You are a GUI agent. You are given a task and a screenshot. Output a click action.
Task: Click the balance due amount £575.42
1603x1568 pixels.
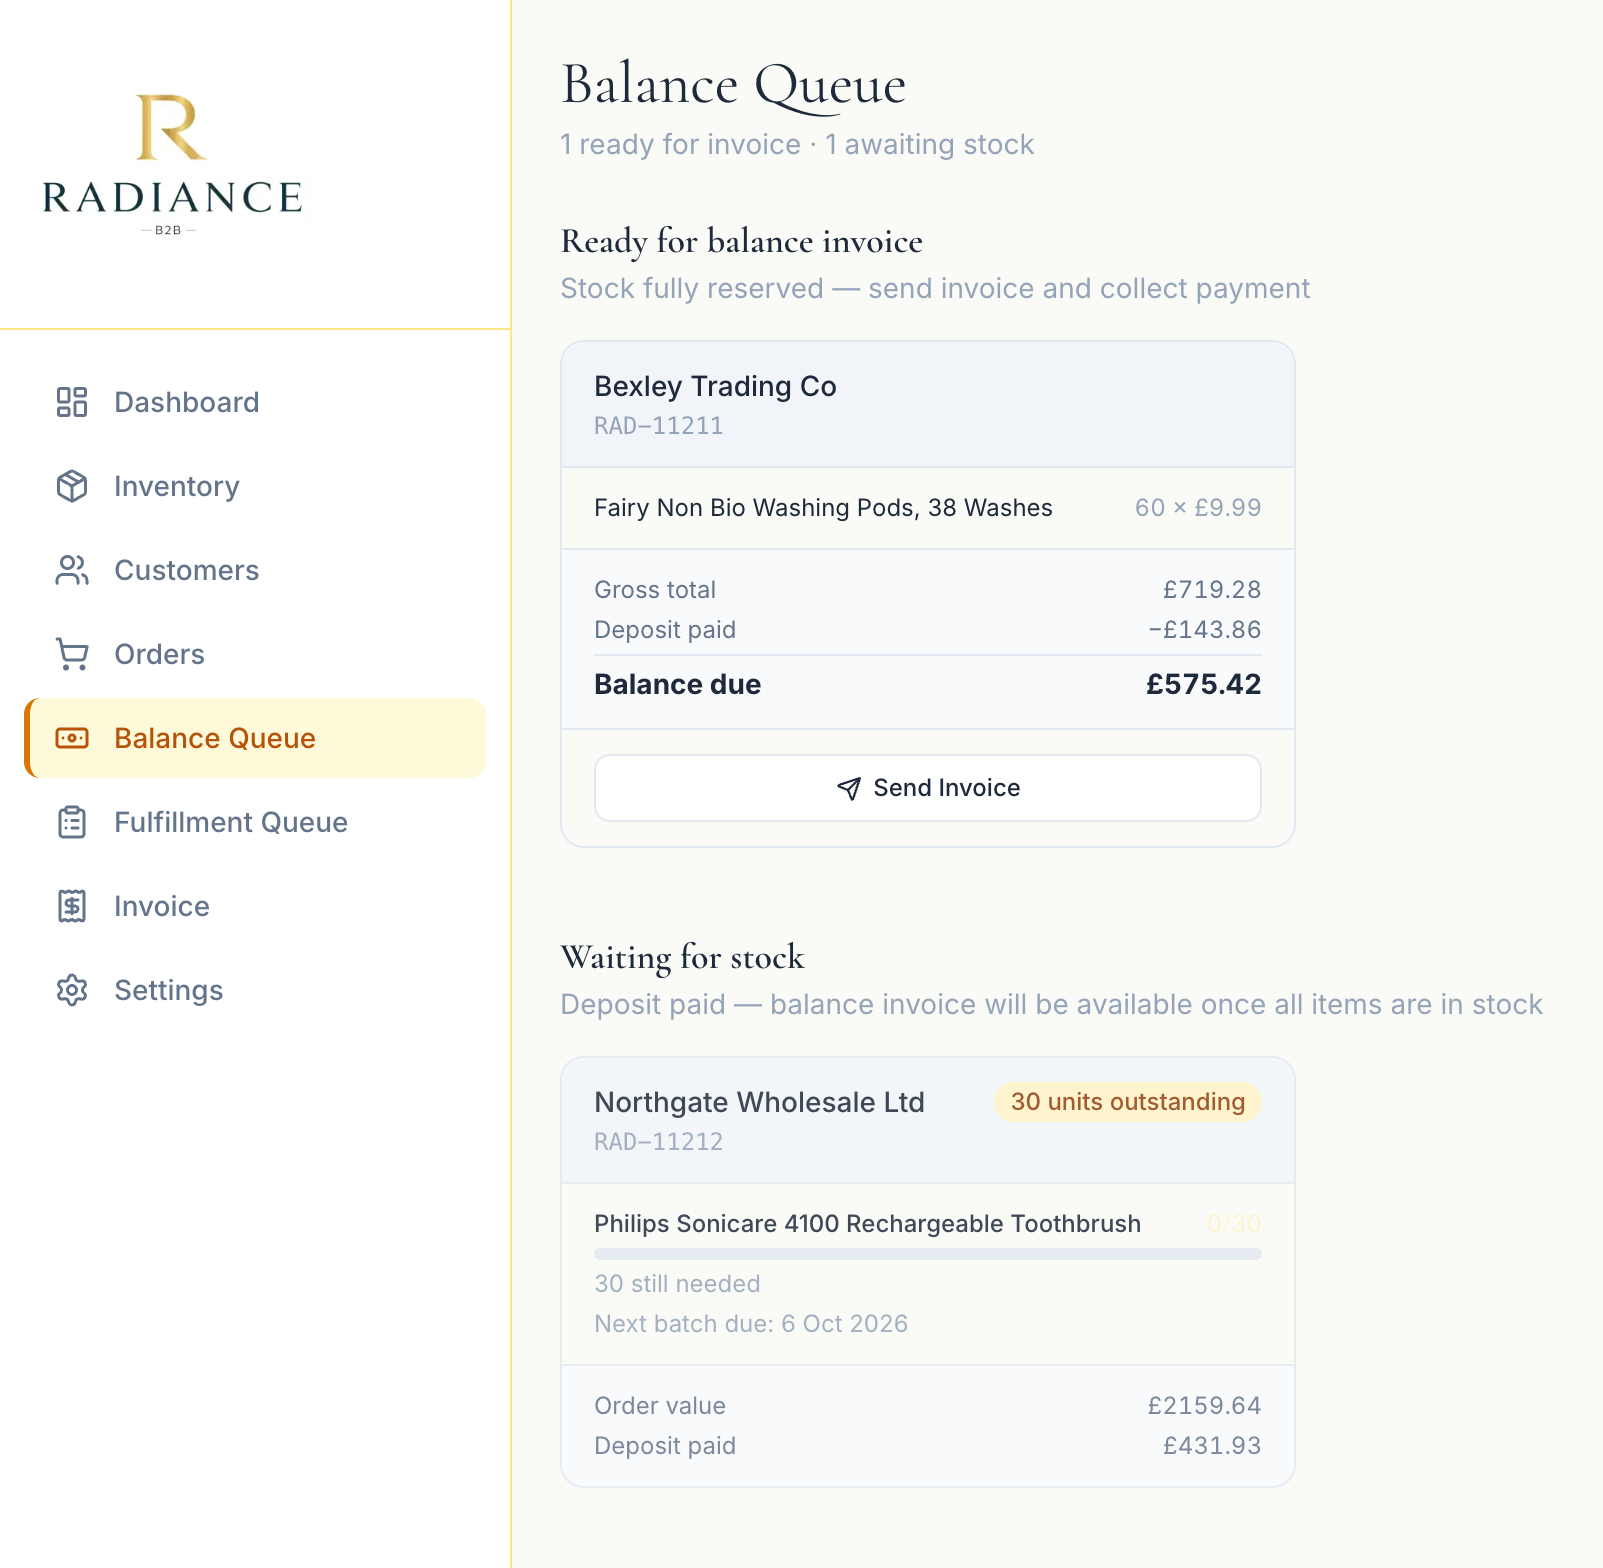click(1203, 684)
